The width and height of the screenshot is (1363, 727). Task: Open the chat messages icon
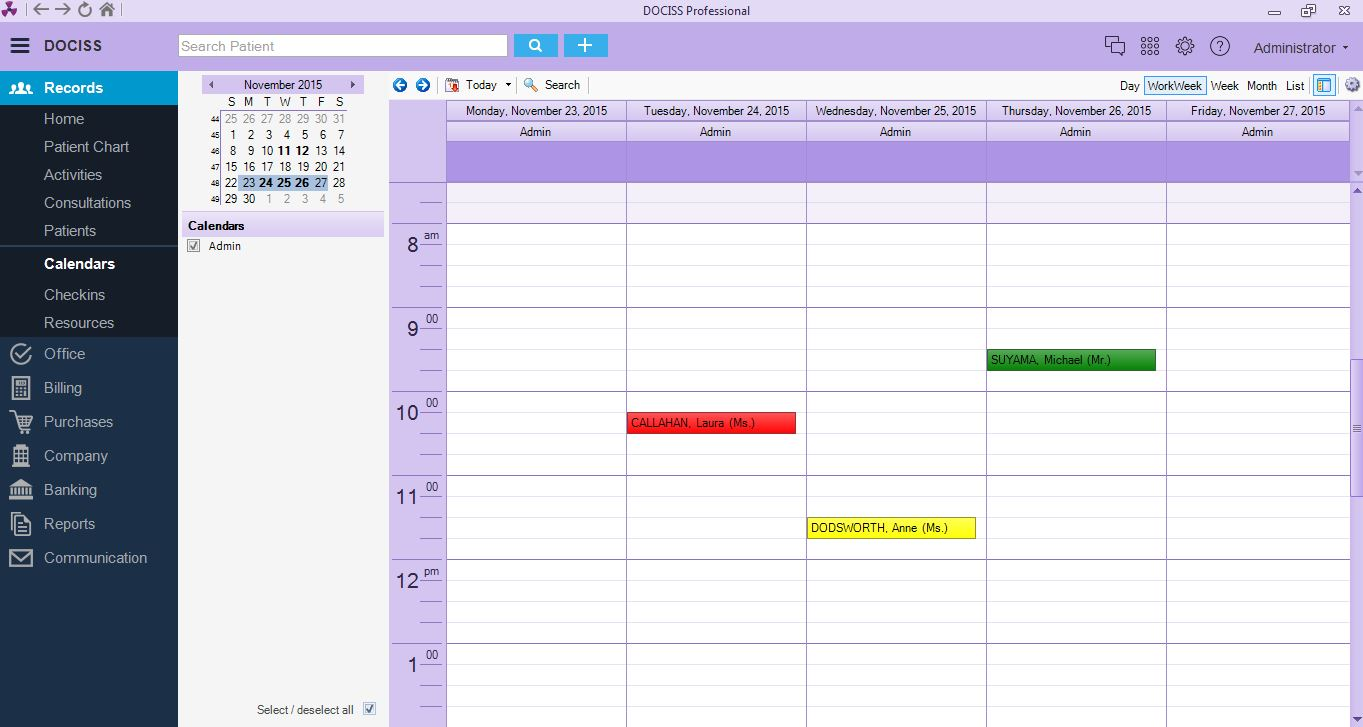coord(1115,46)
